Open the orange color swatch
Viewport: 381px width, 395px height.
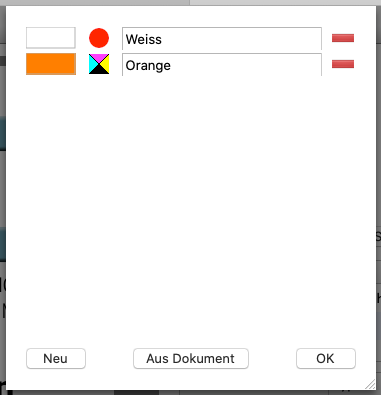click(51, 64)
